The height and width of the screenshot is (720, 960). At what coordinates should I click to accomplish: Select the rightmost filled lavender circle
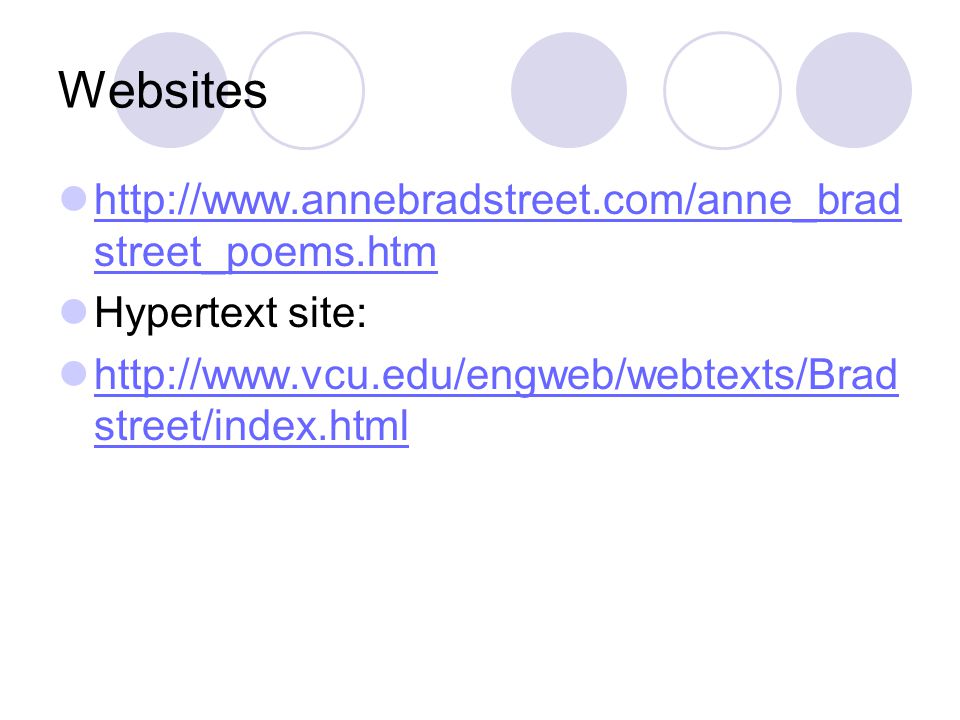tap(853, 90)
